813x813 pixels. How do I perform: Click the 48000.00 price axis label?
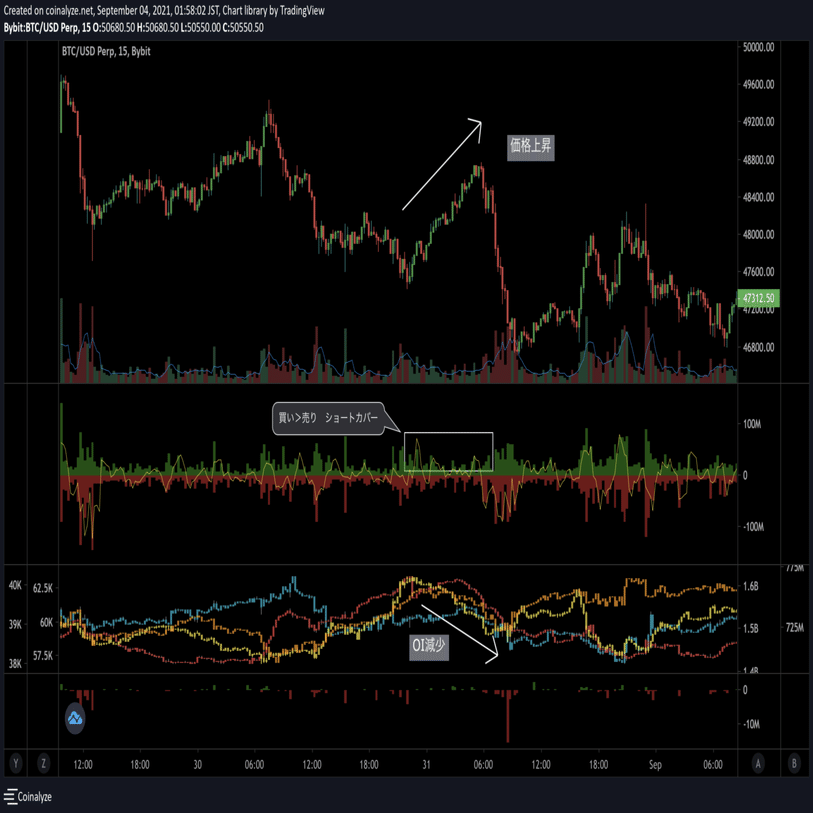pyautogui.click(x=758, y=234)
